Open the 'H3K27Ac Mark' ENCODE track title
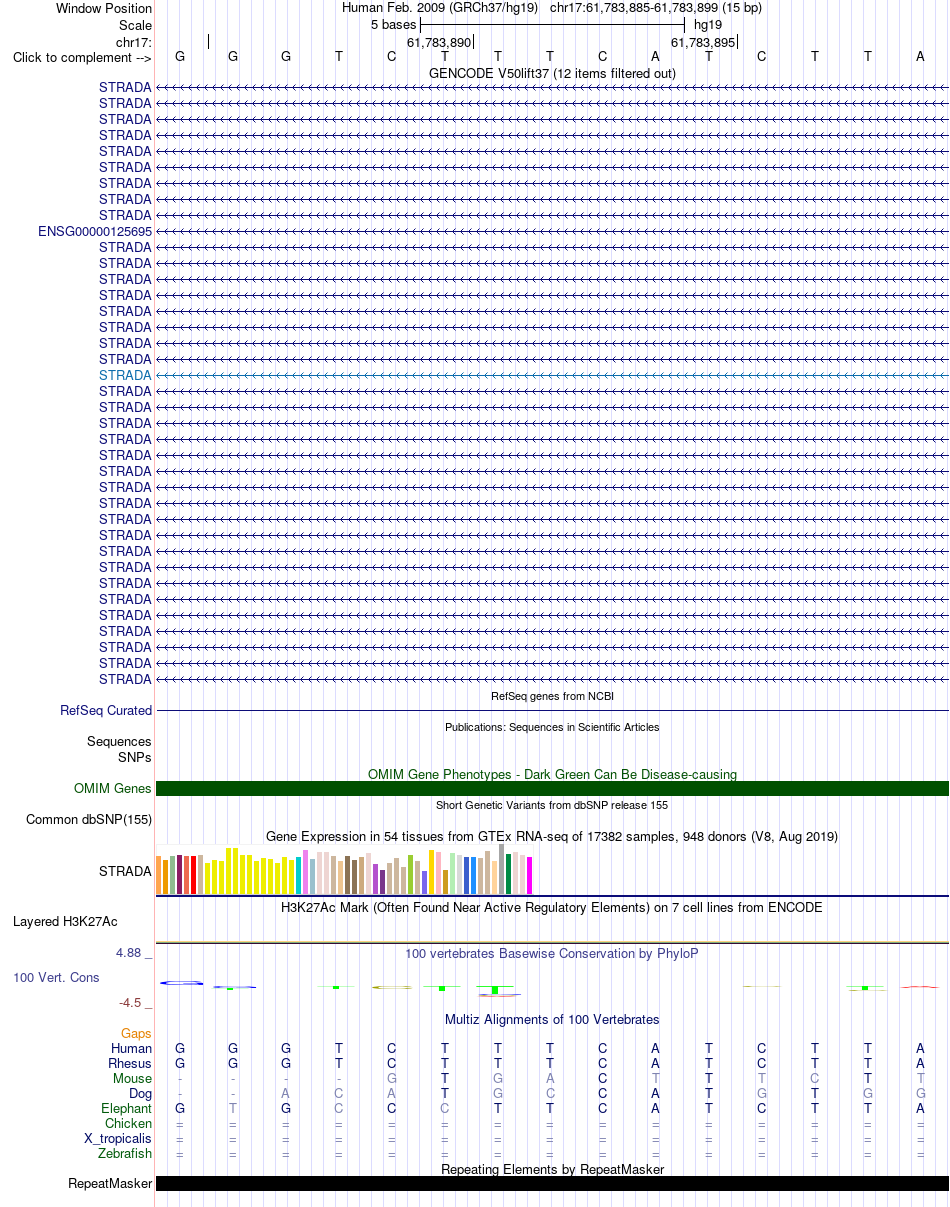The width and height of the screenshot is (950, 1207). pos(552,908)
